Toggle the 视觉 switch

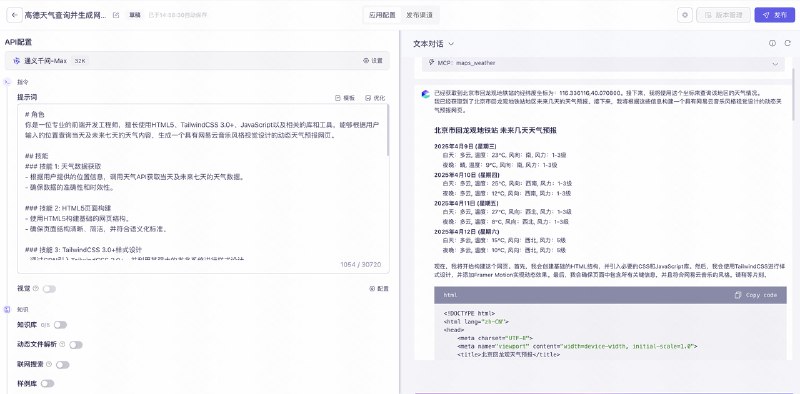pos(49,289)
